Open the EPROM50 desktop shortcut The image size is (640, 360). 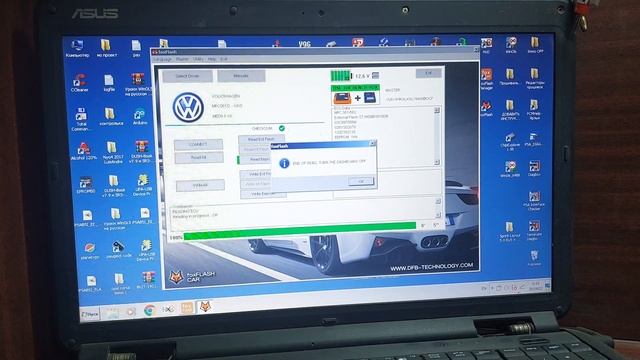pyautogui.click(x=86, y=184)
